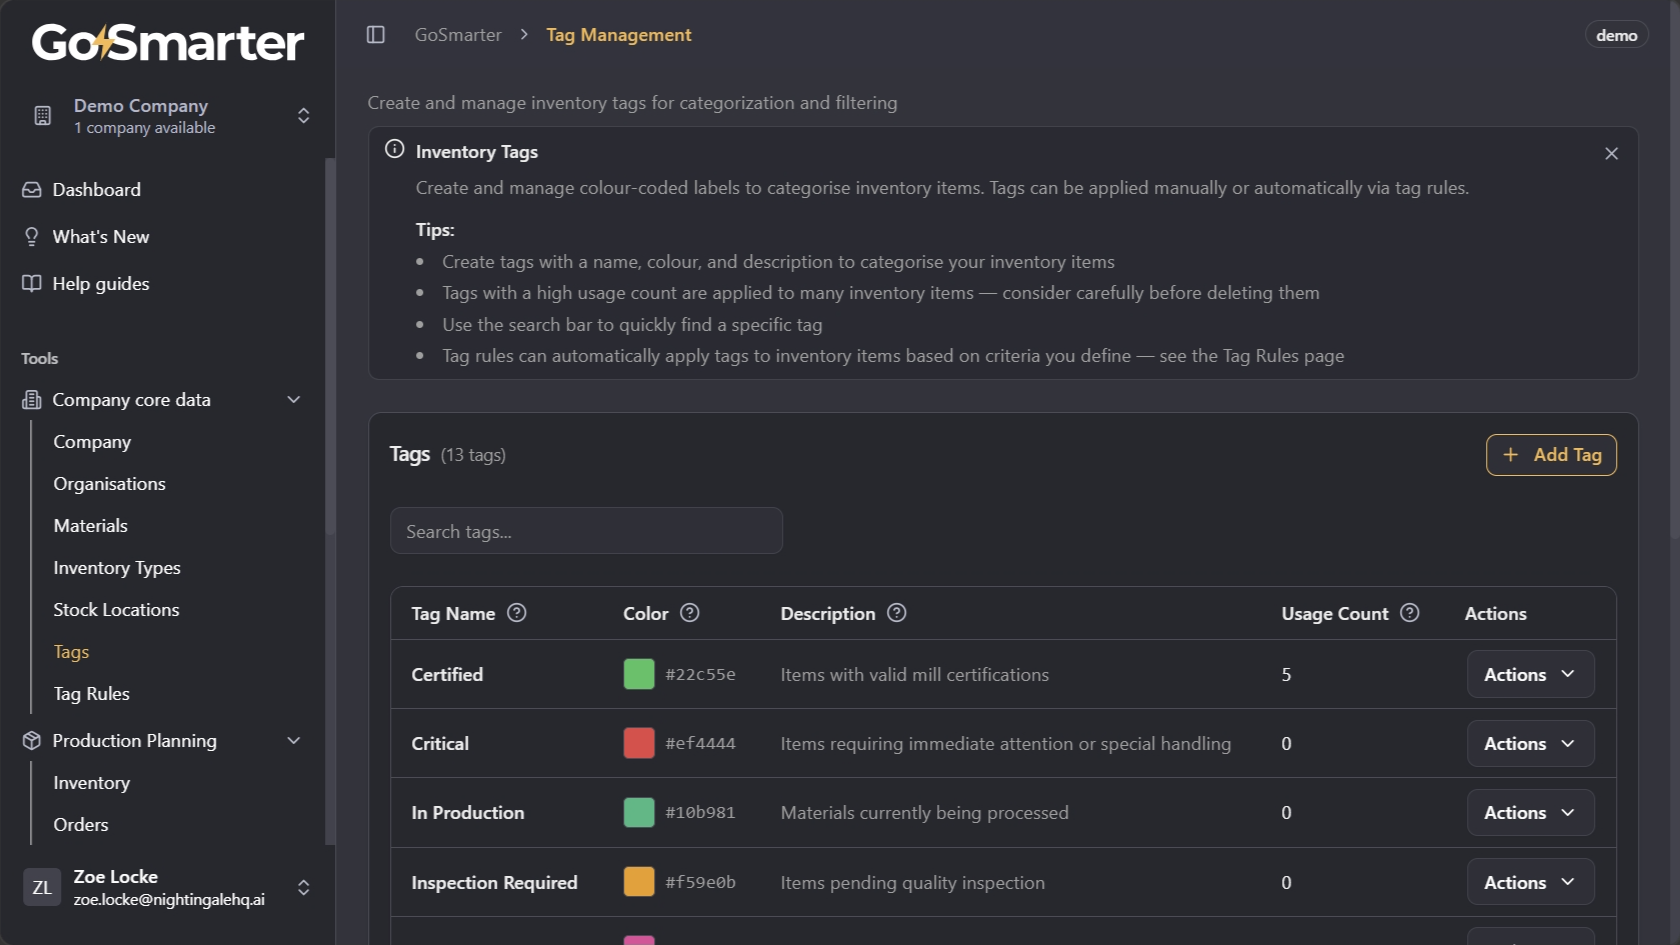
Task: Click the sidebar collapse icon beside breadcrumb
Action: click(376, 34)
